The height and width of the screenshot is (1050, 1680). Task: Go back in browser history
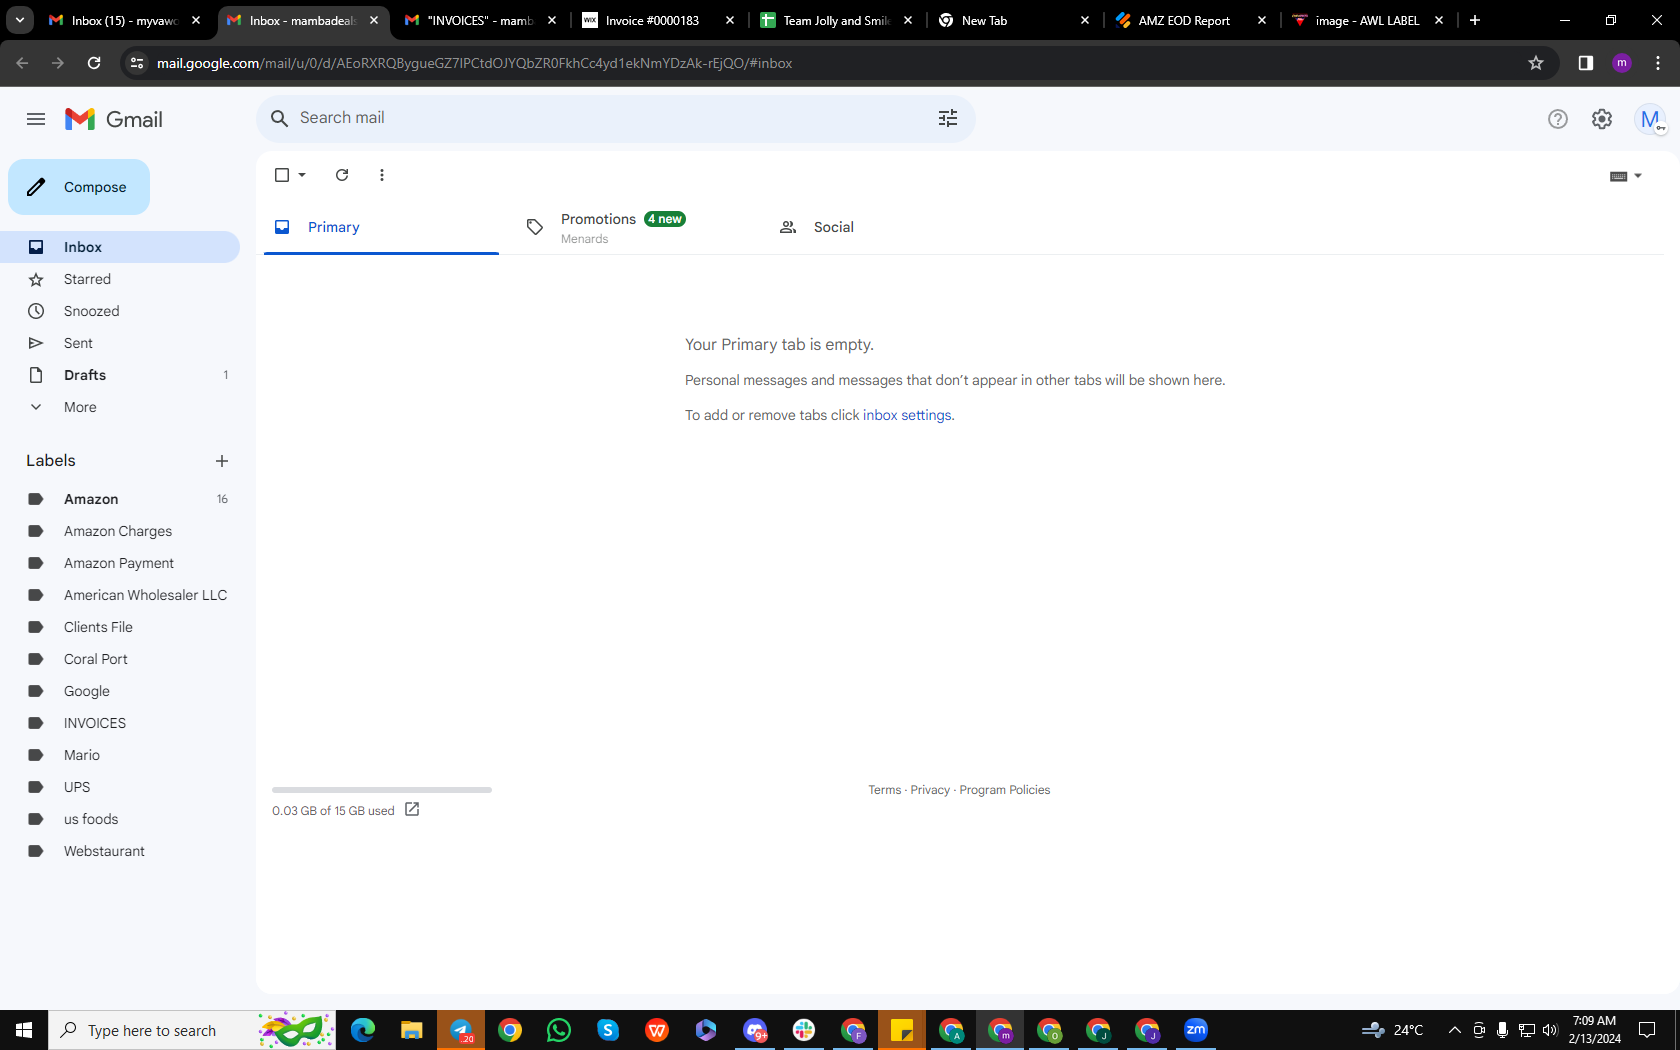22,63
